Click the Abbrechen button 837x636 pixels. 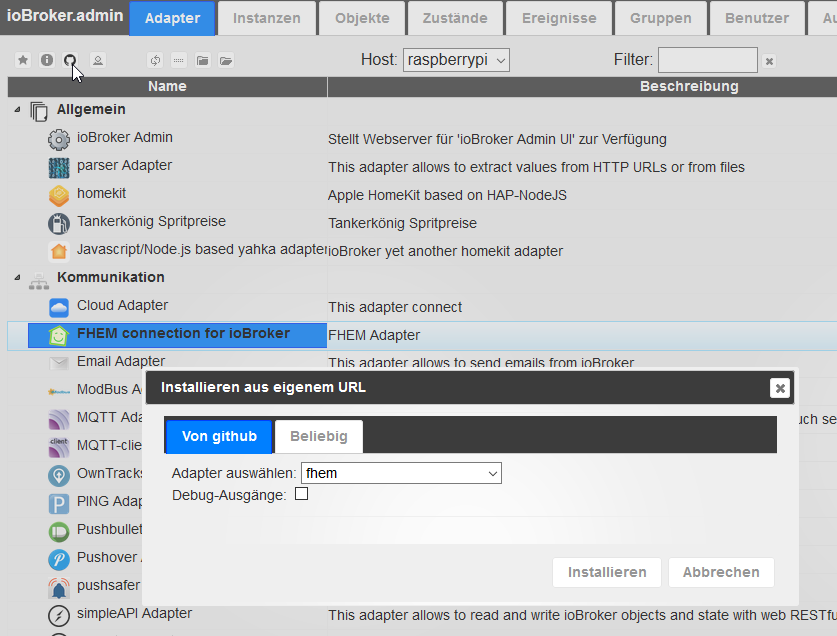(721, 572)
